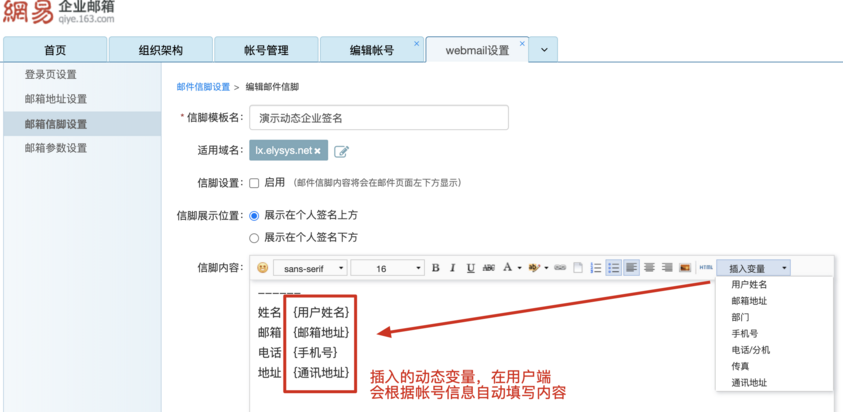Apply italic formatting
The width and height of the screenshot is (843, 412).
[453, 268]
